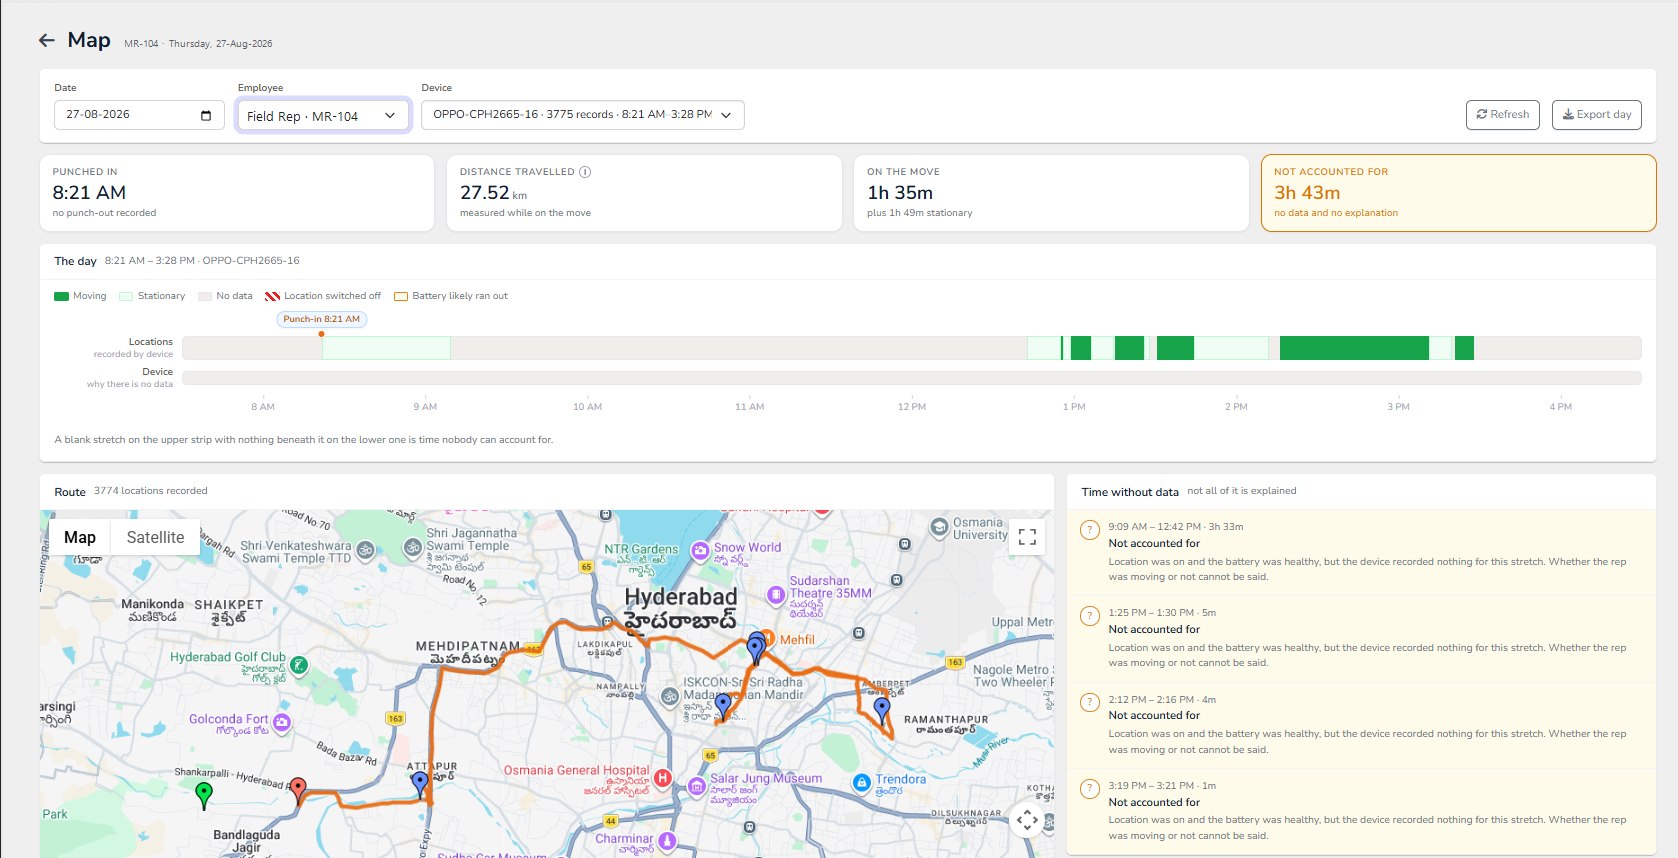Image resolution: width=1678 pixels, height=858 pixels.
Task: Click the first stationary segment after punch-in
Action: point(386,348)
